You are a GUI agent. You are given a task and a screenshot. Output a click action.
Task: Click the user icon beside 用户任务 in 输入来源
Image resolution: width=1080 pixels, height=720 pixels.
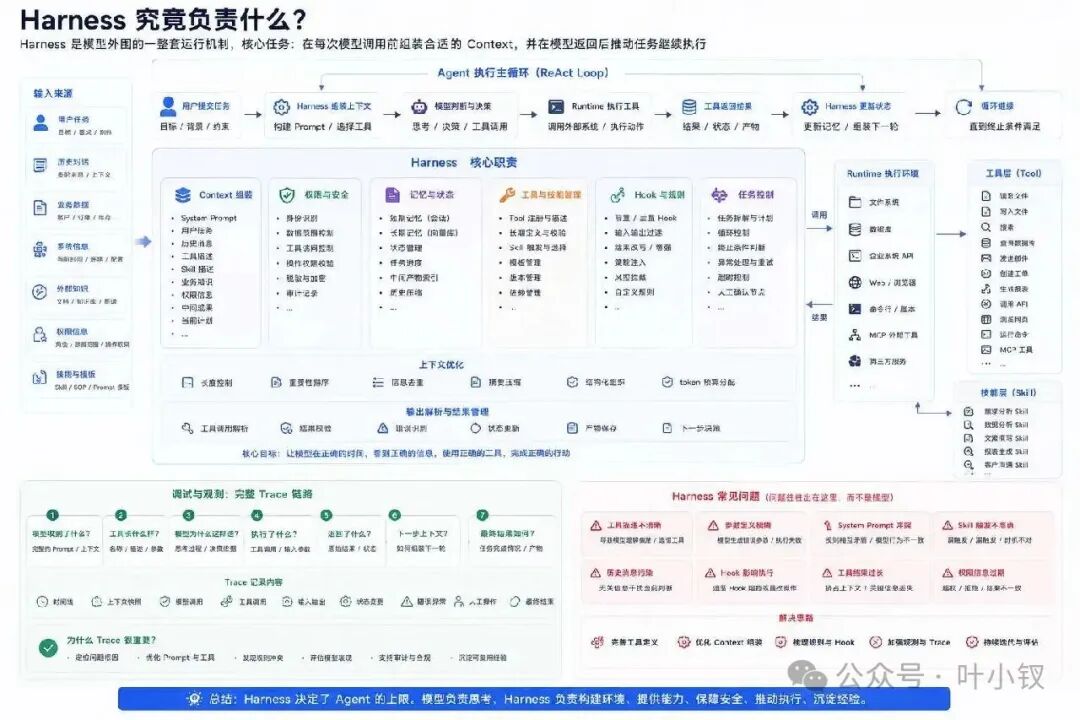click(41, 123)
